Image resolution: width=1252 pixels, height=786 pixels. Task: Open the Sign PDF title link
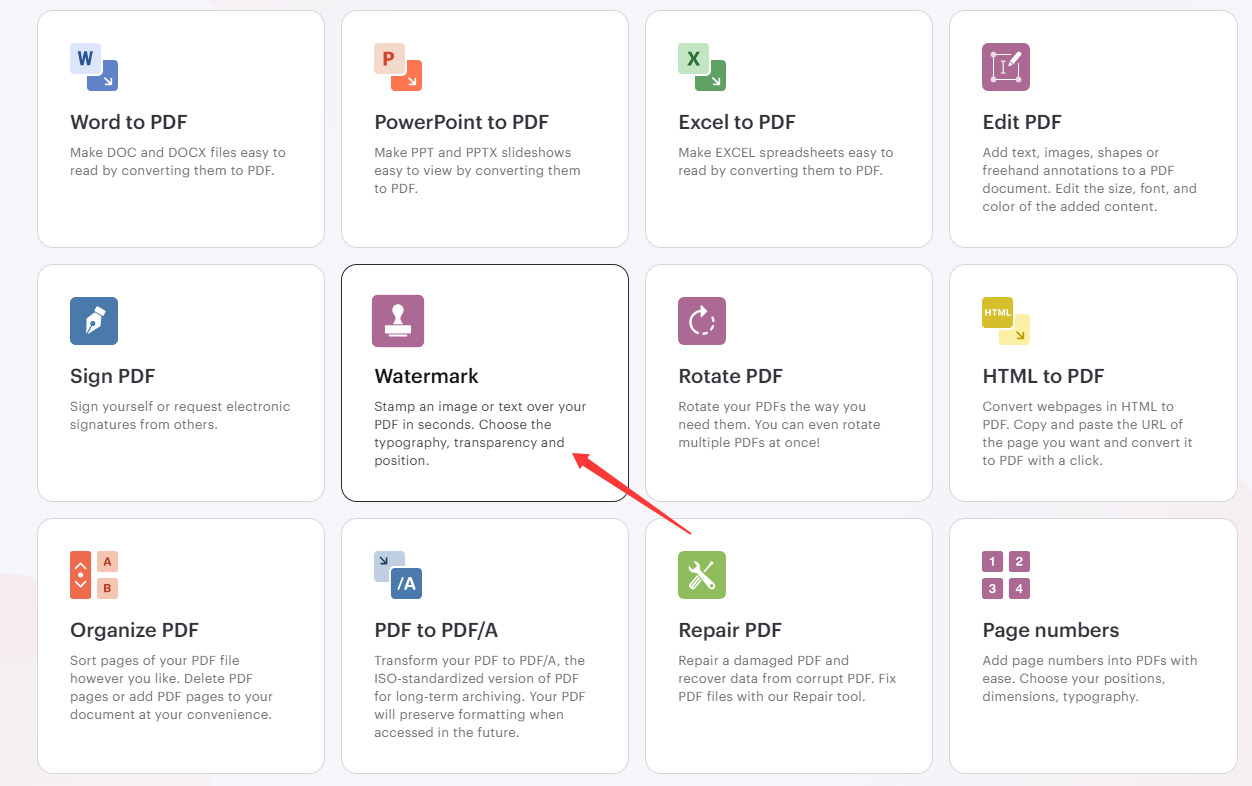pos(113,376)
